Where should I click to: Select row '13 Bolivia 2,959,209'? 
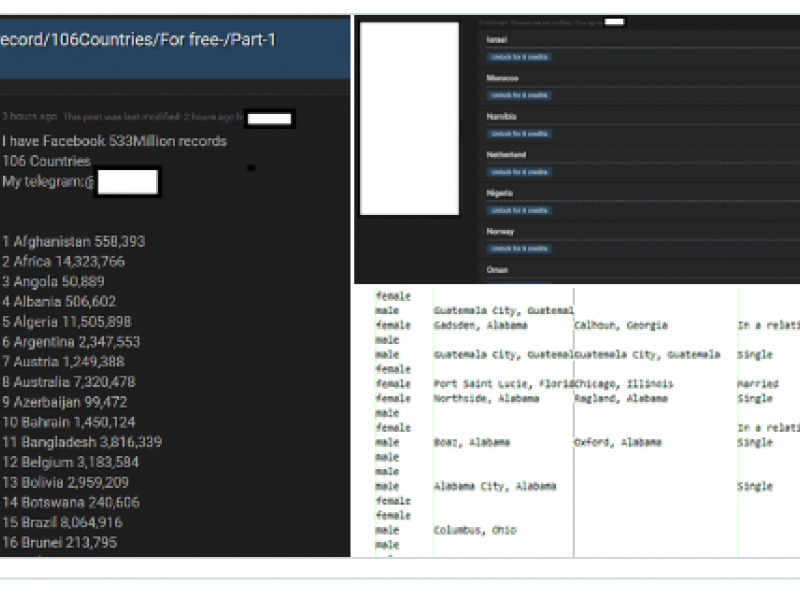pyautogui.click(x=65, y=483)
